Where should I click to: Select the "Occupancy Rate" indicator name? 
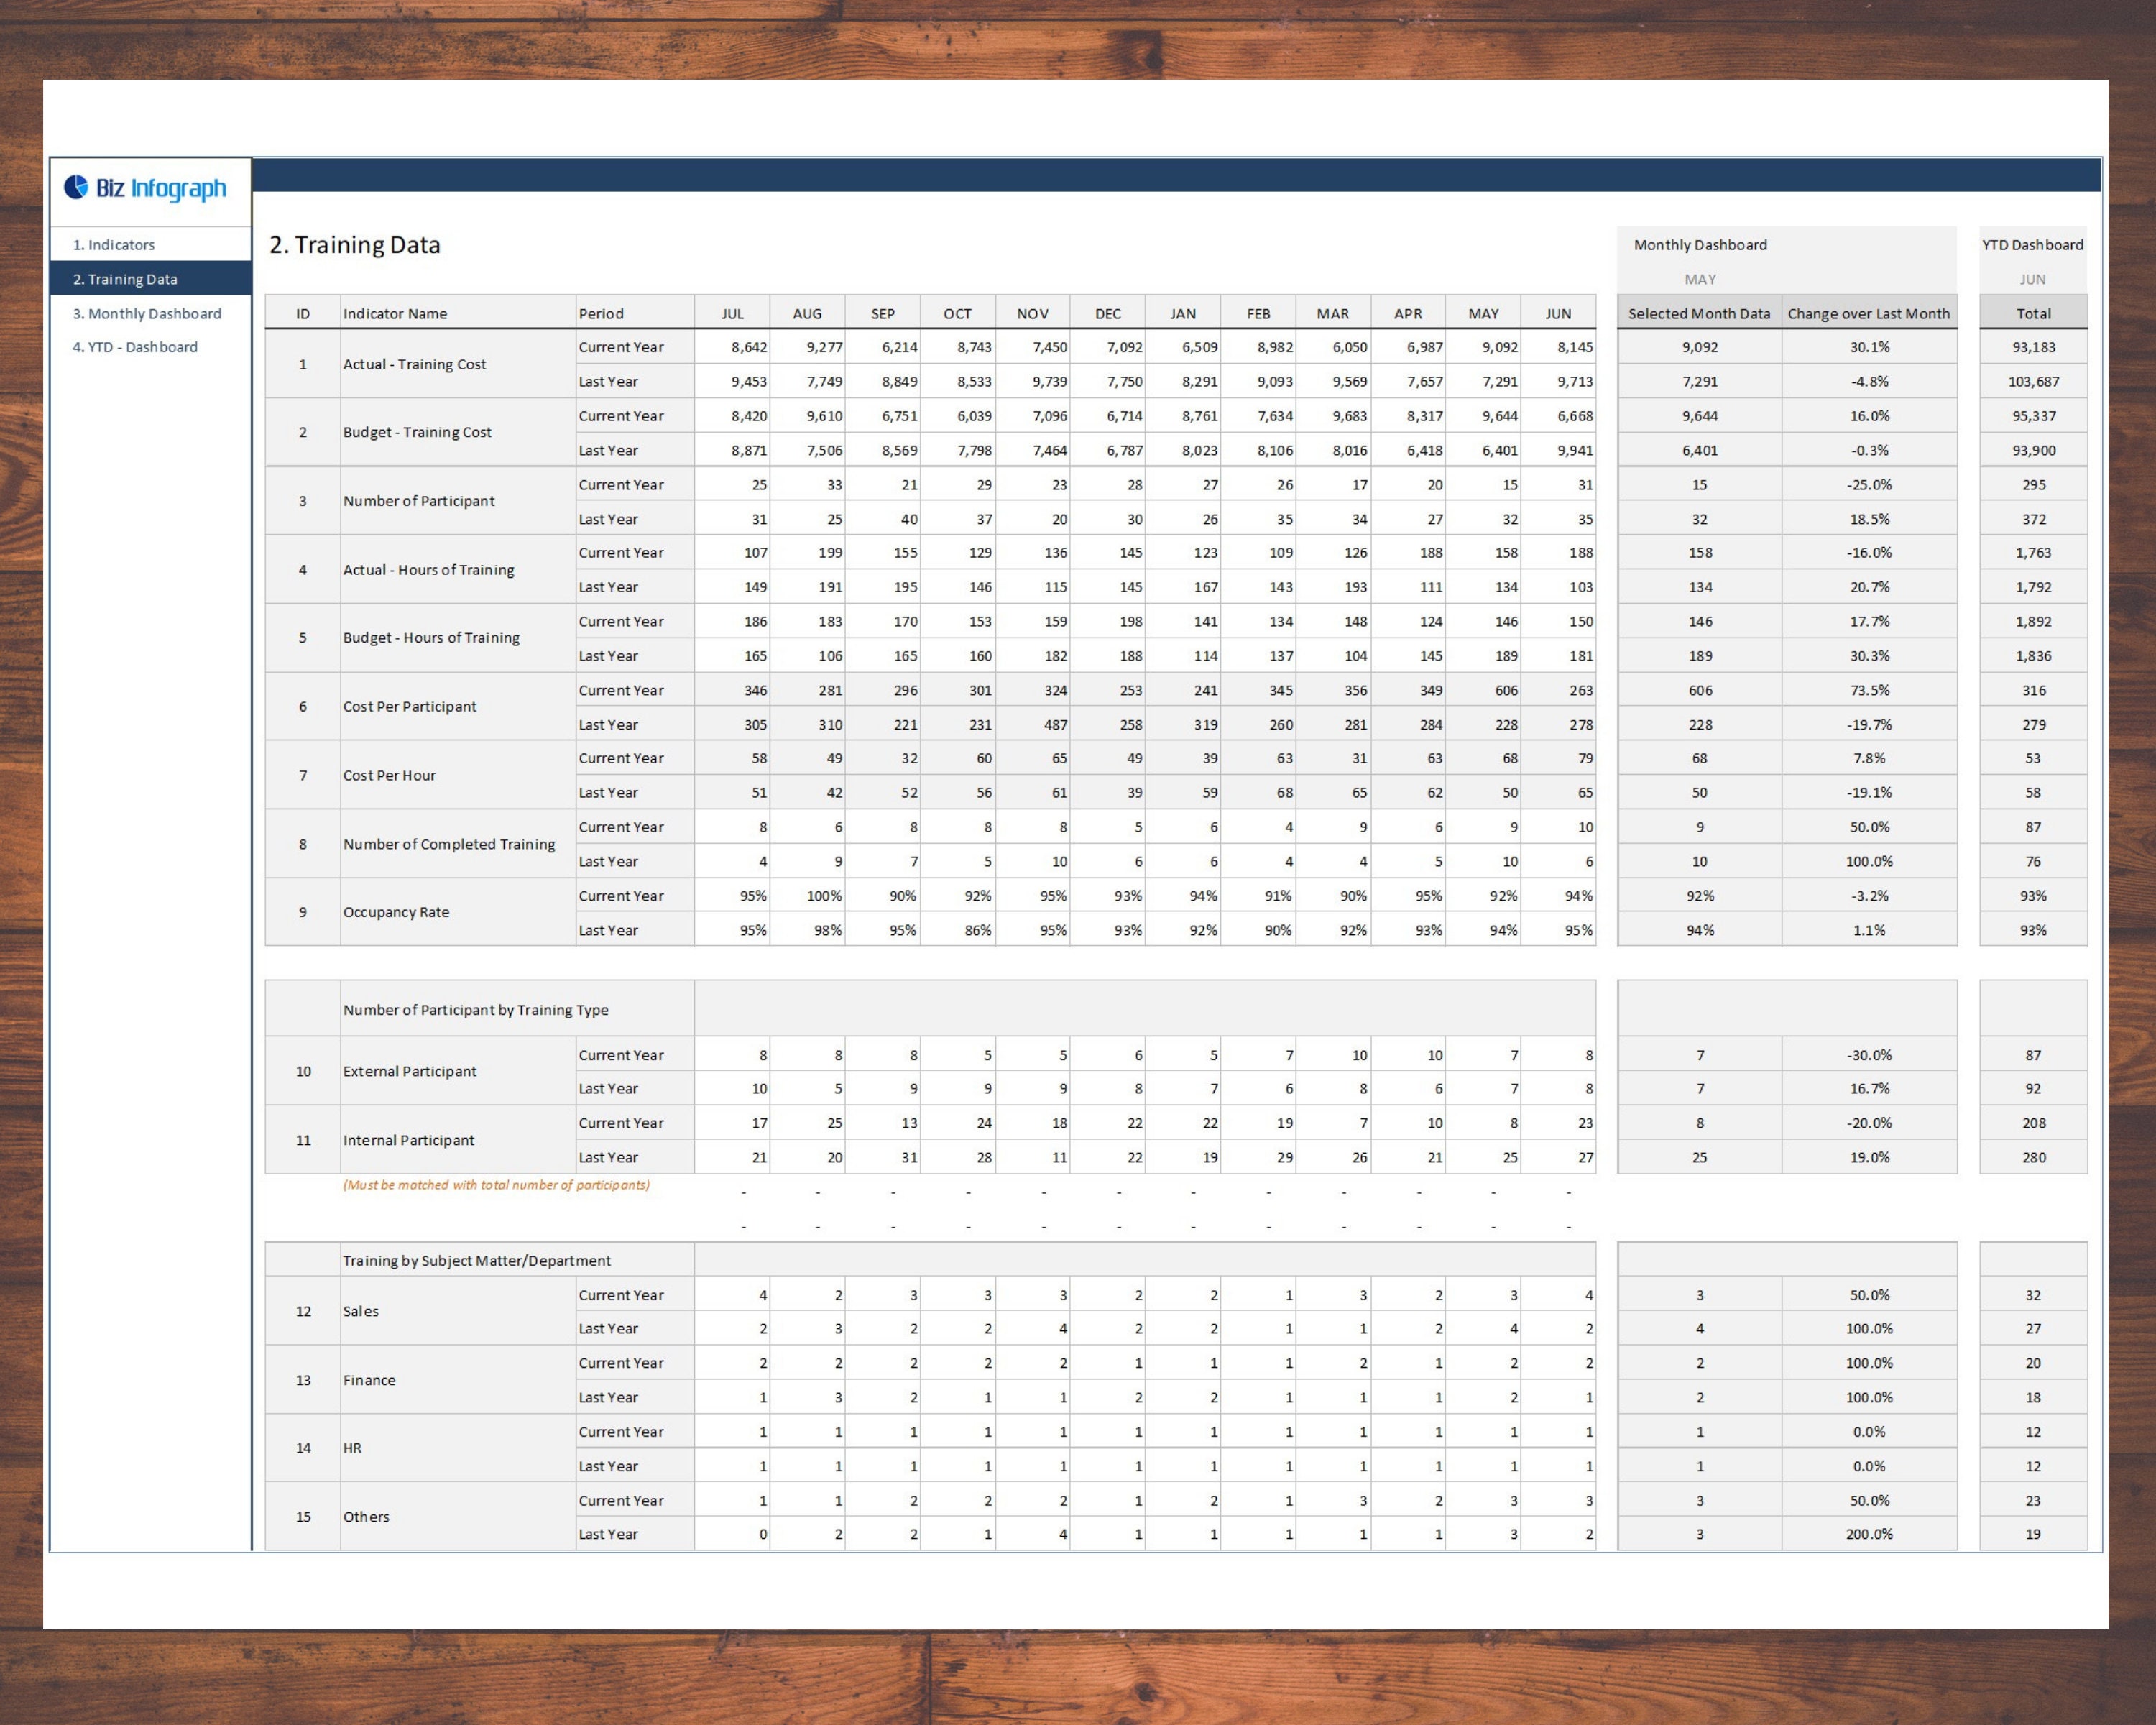tap(396, 912)
